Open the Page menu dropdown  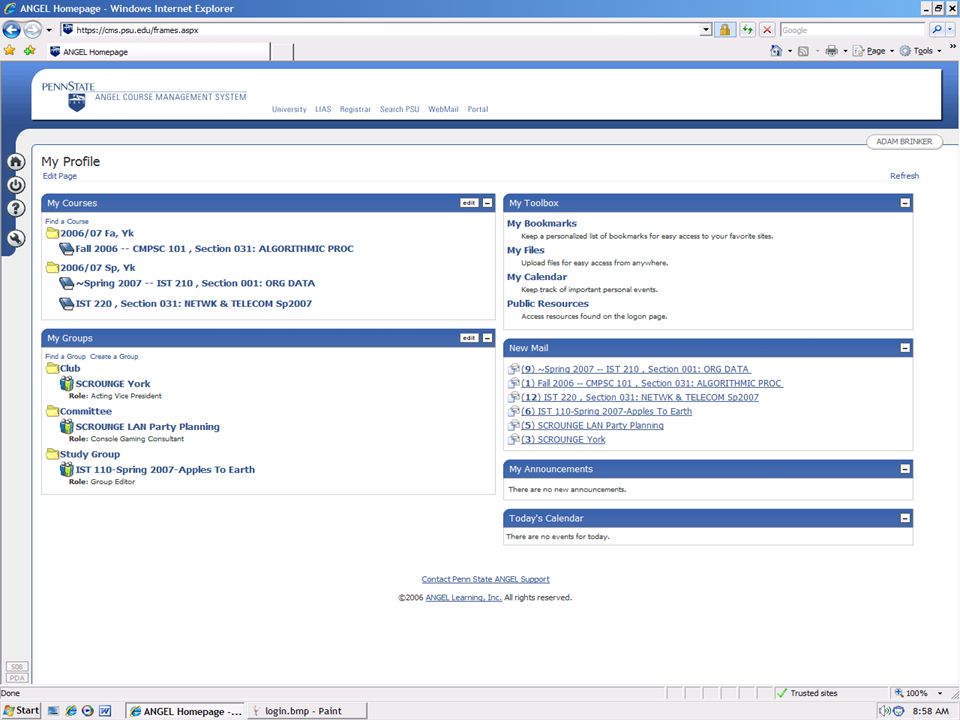point(892,51)
